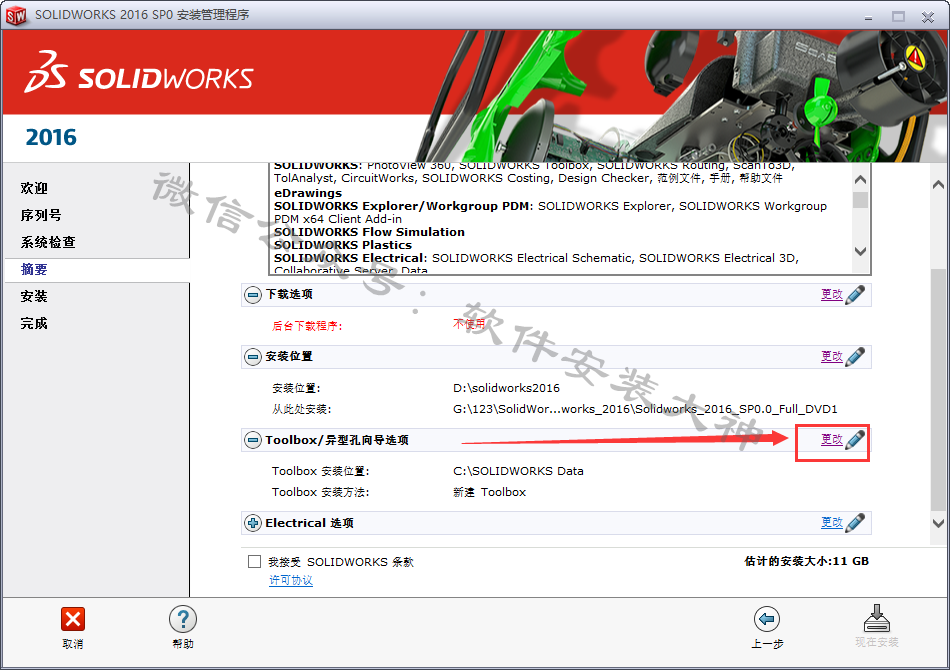Click the install path D:\solidworks2016
Viewport: 950px width, 670px height.
click(507, 388)
